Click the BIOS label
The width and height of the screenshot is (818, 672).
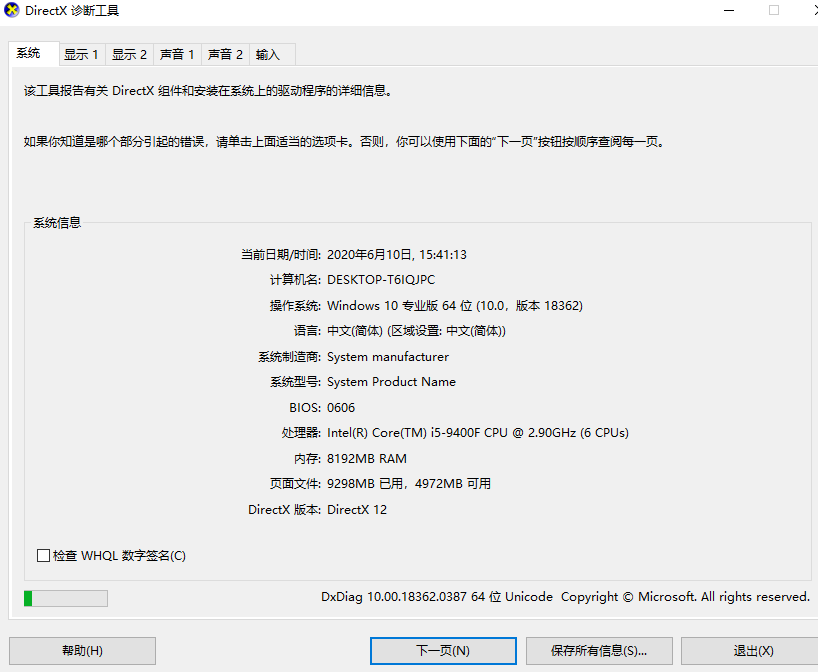[305, 407]
